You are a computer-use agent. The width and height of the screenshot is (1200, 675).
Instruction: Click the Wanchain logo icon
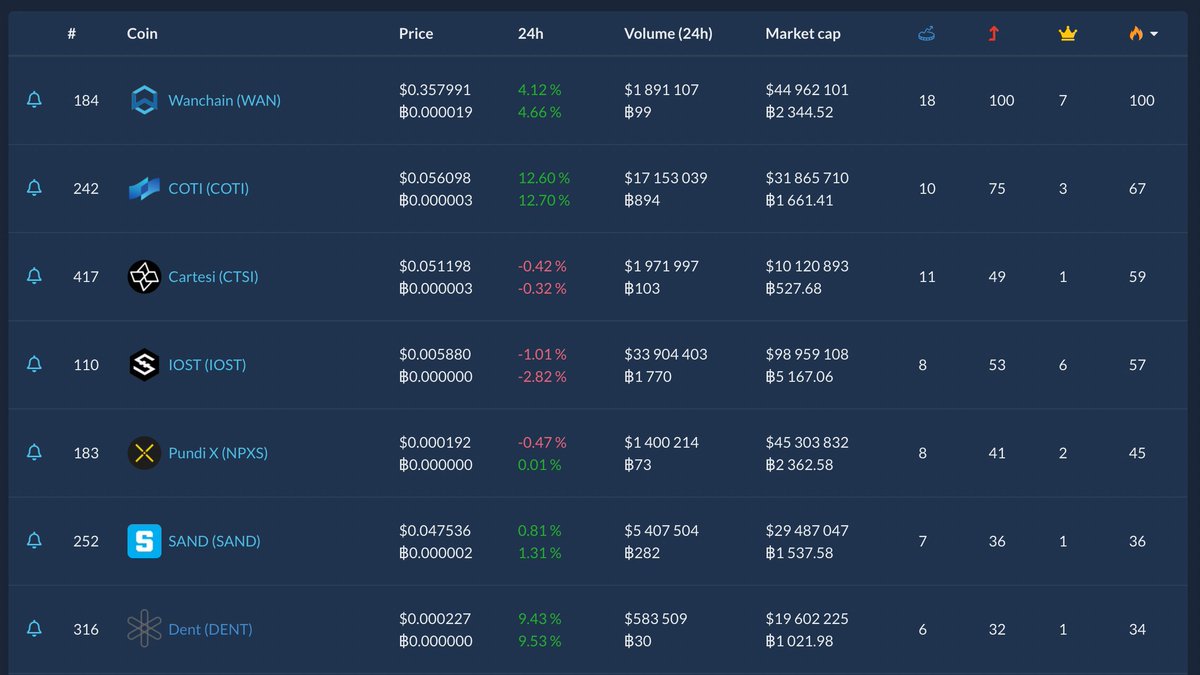point(144,100)
